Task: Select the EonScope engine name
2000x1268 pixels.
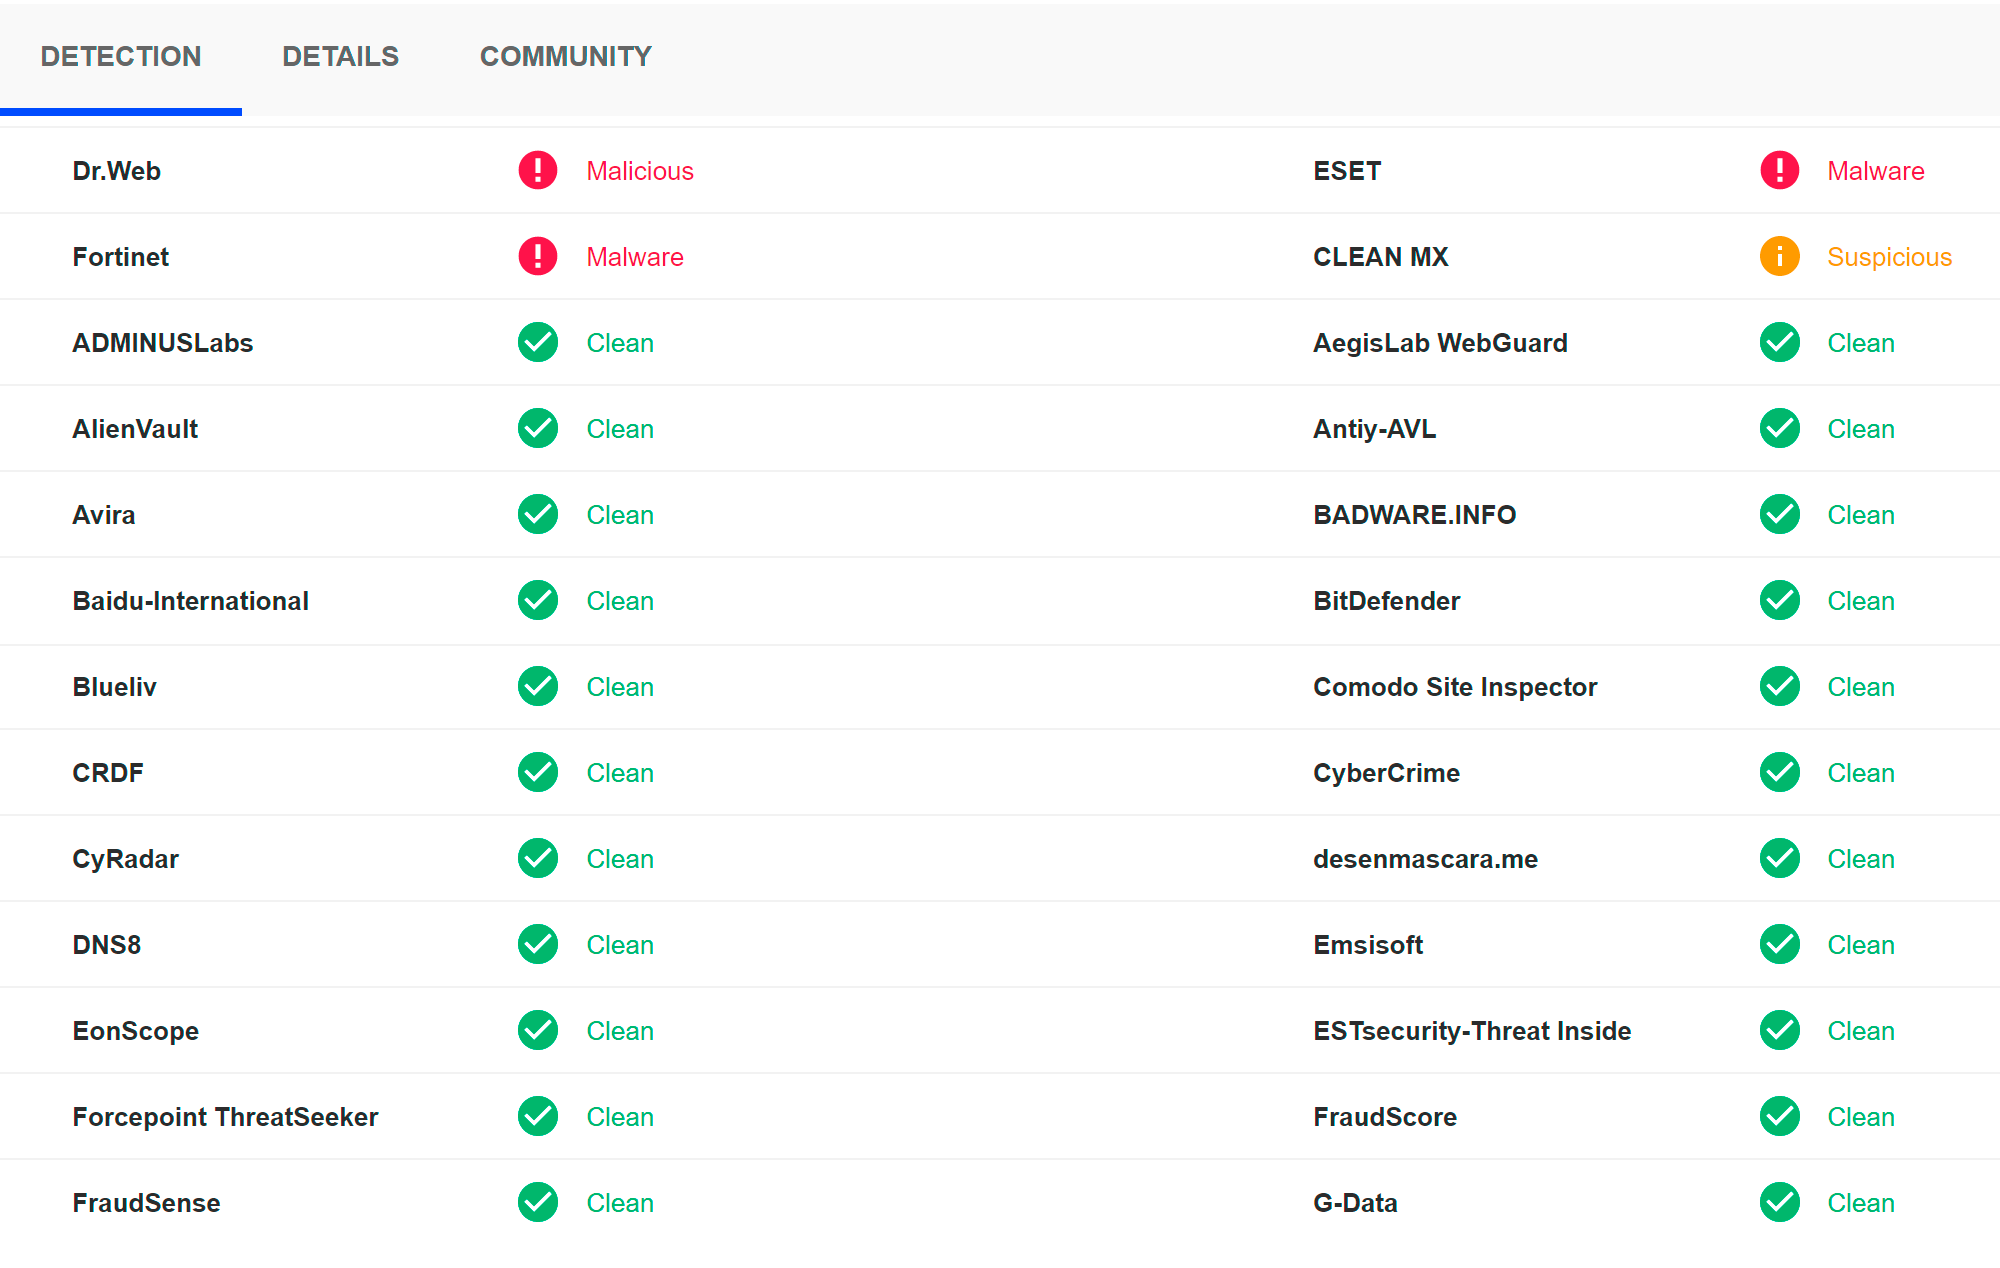Action: pyautogui.click(x=136, y=1031)
